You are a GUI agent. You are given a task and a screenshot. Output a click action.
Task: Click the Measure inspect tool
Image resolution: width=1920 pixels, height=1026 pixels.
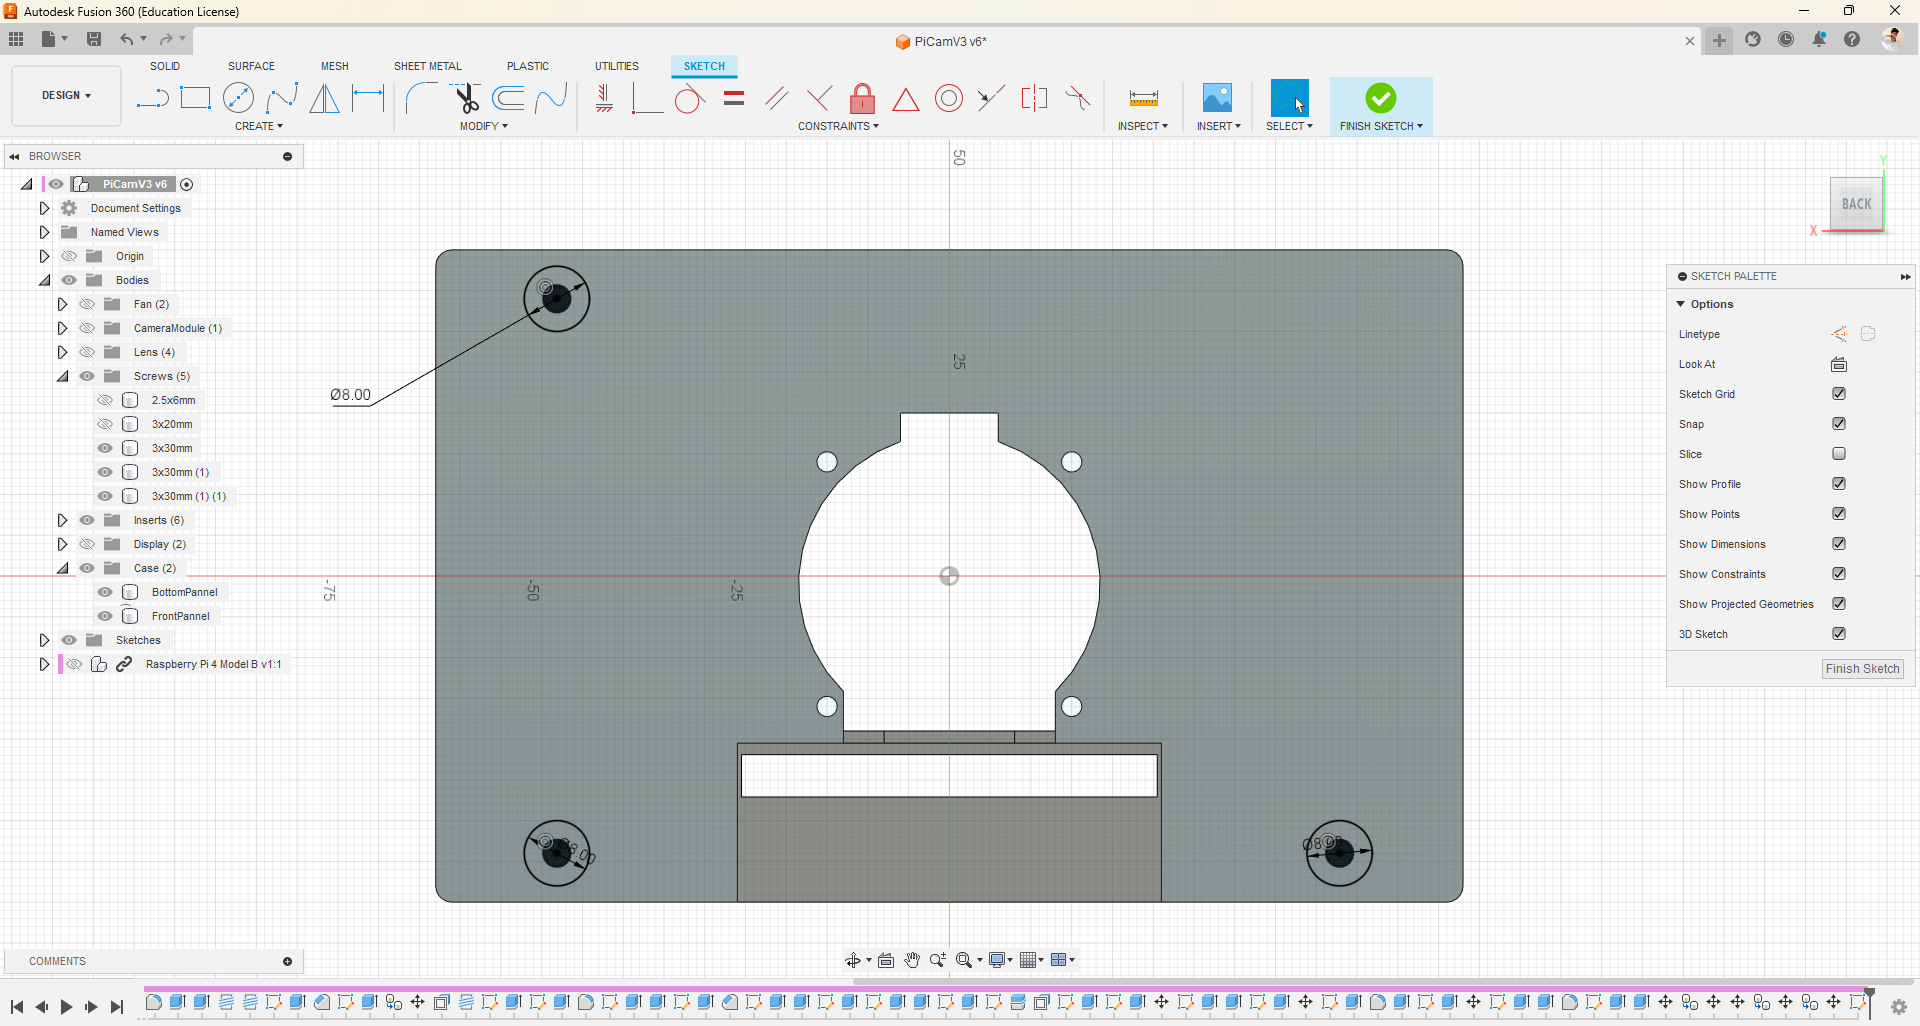1143,98
